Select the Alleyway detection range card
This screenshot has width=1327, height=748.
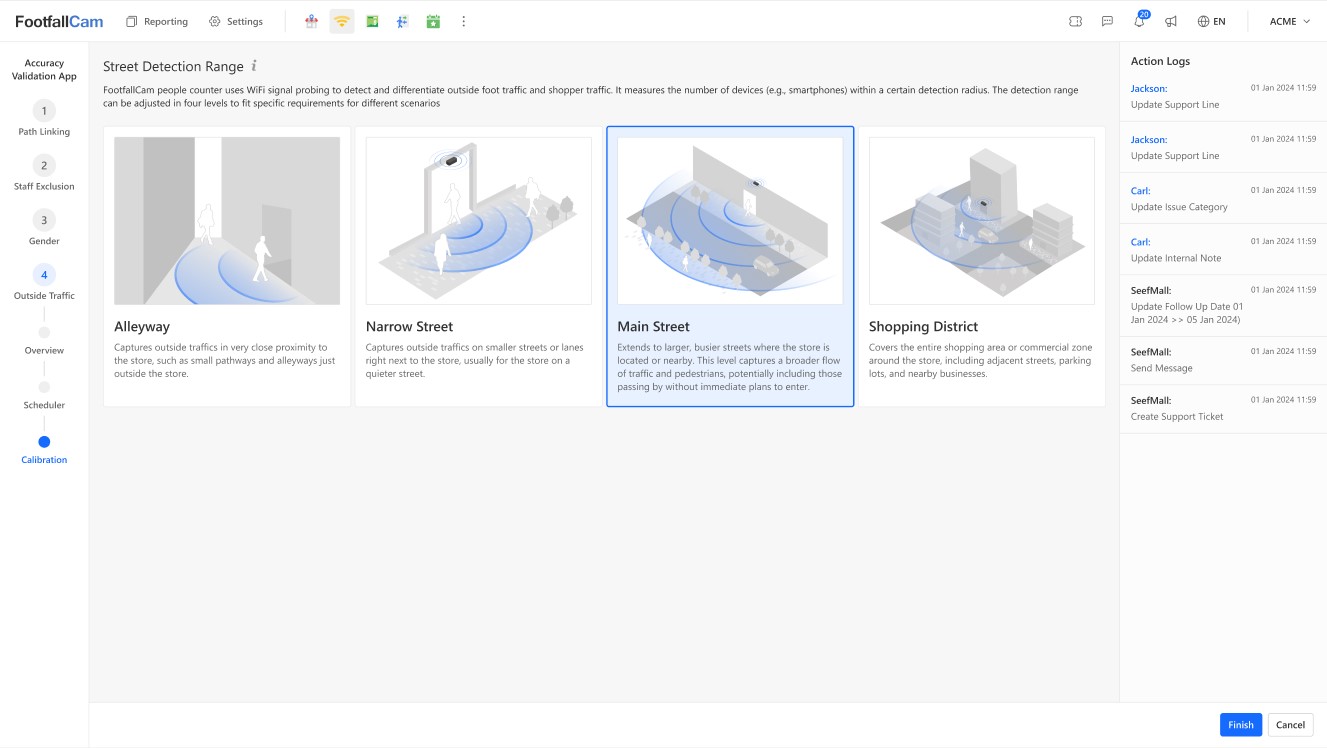pyautogui.click(x=227, y=266)
